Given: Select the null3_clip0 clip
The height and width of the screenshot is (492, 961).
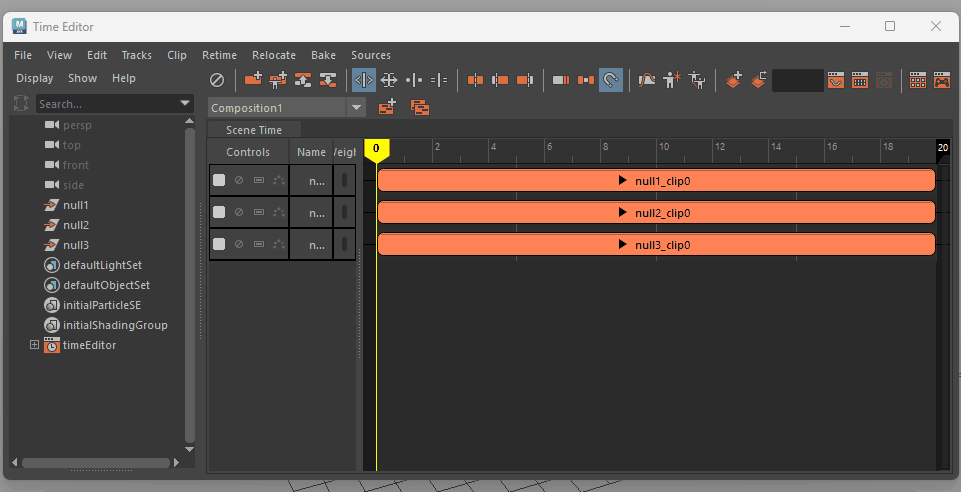Looking at the screenshot, I should (x=656, y=244).
